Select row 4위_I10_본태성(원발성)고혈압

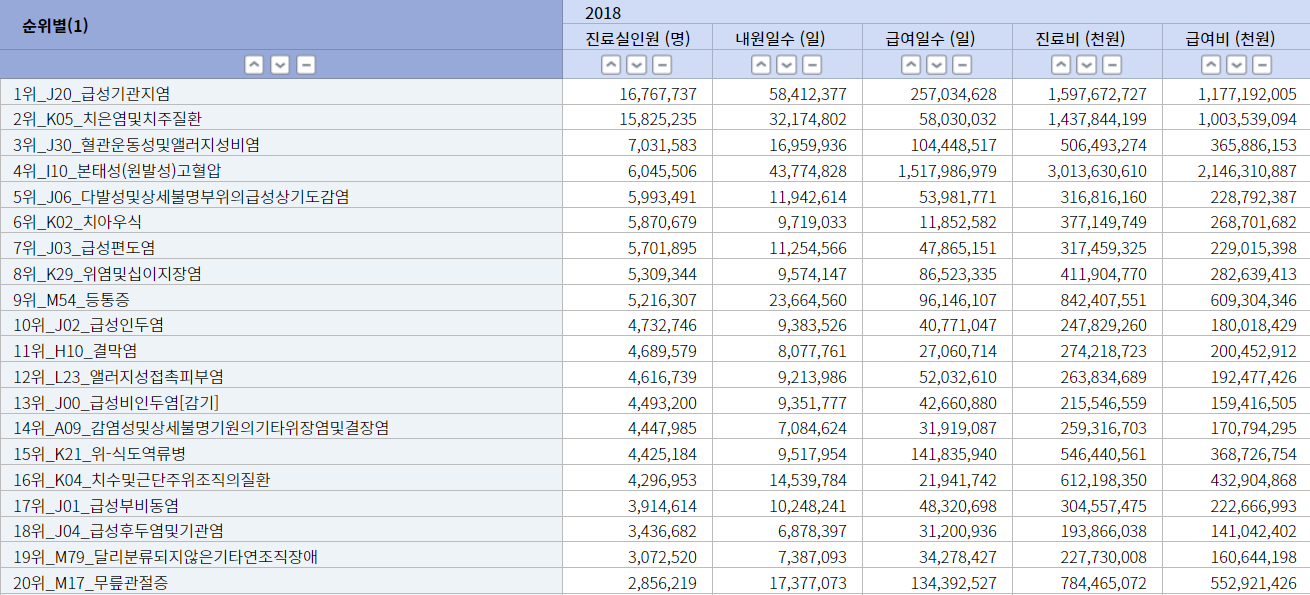117,171
